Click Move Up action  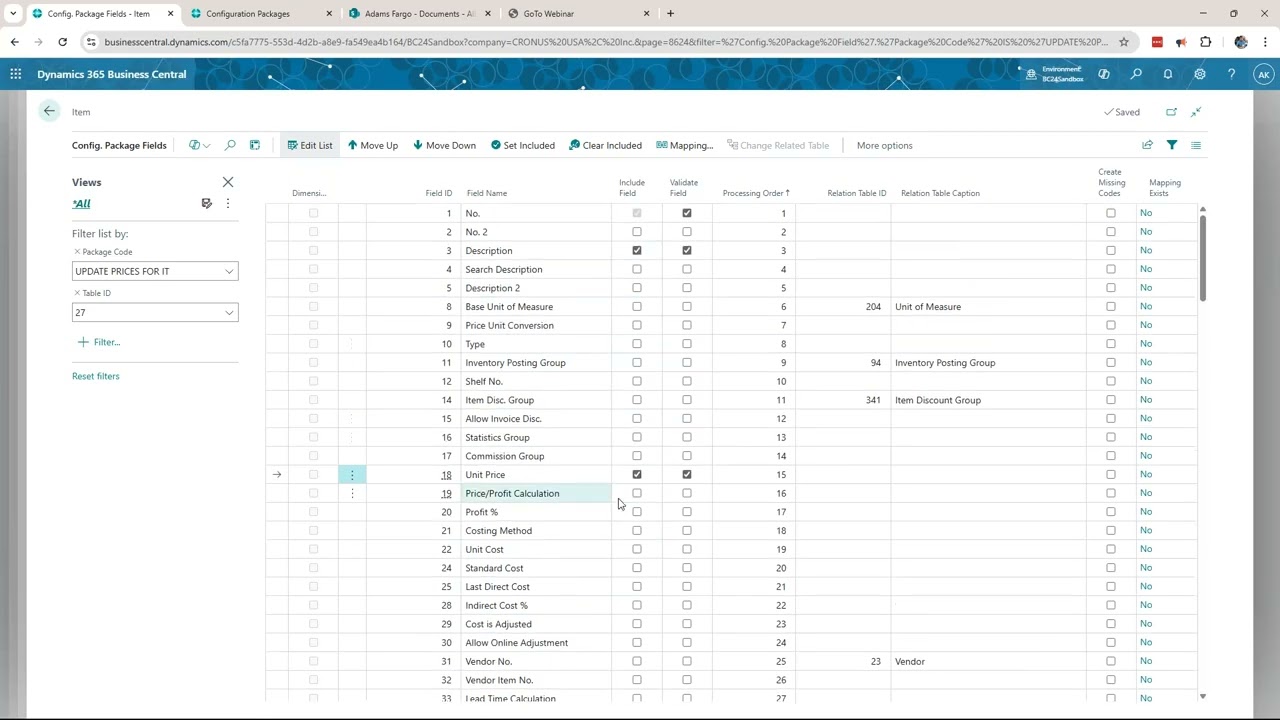point(373,145)
